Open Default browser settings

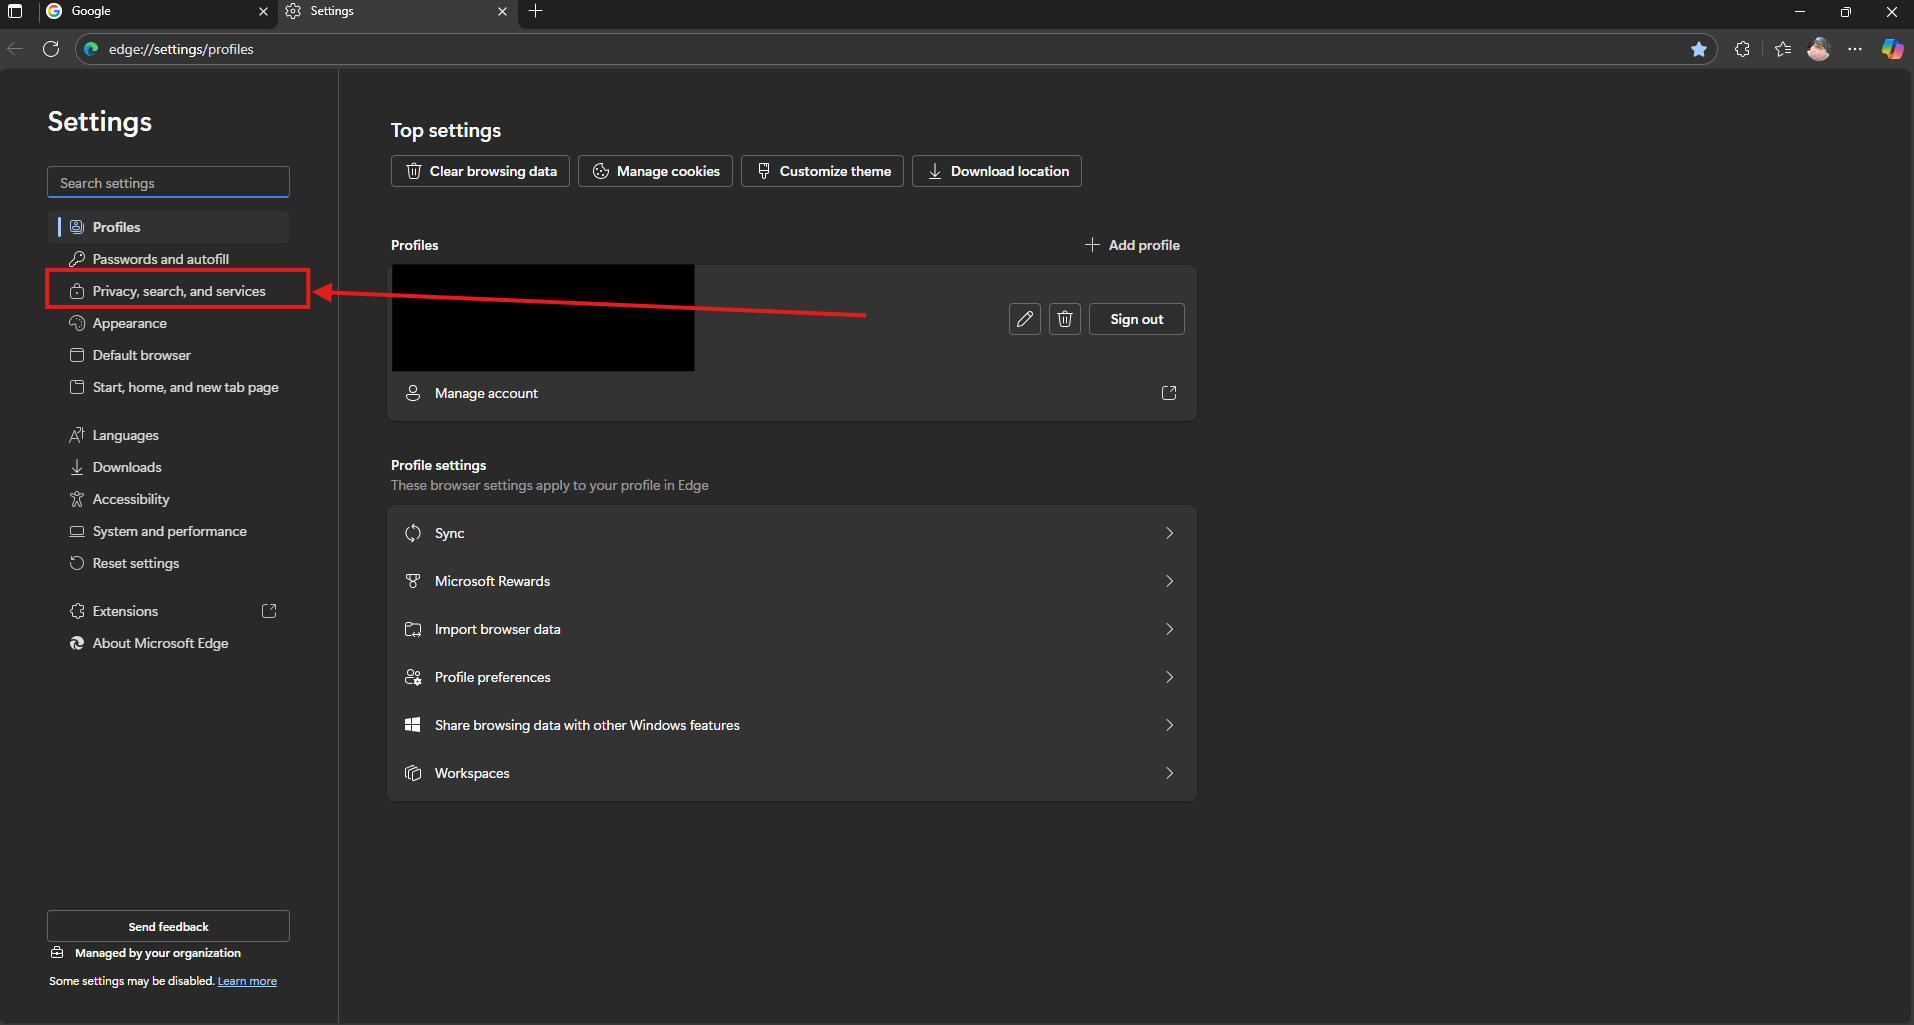[168, 355]
